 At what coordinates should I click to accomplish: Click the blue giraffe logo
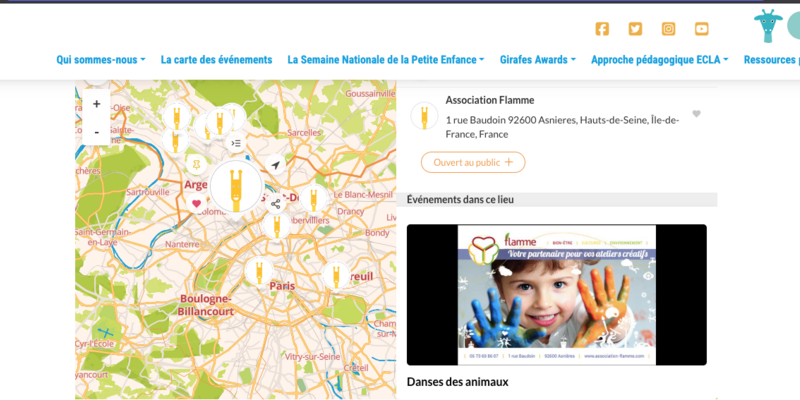tap(768, 26)
